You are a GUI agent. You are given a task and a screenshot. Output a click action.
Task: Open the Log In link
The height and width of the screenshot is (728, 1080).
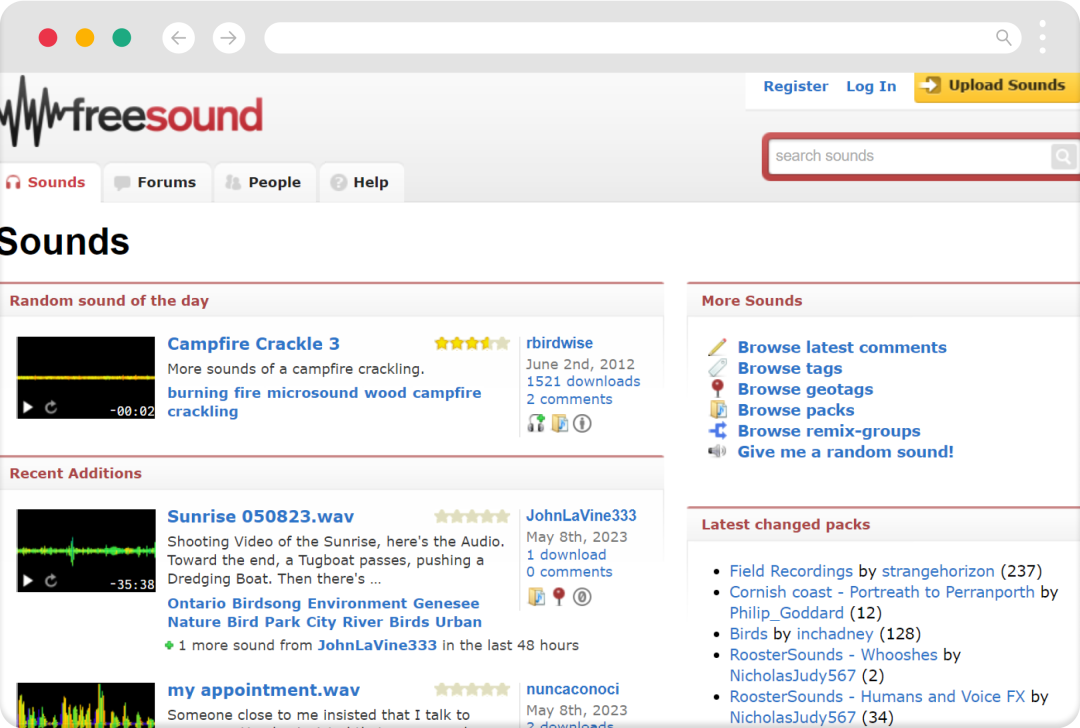pyautogui.click(x=871, y=87)
